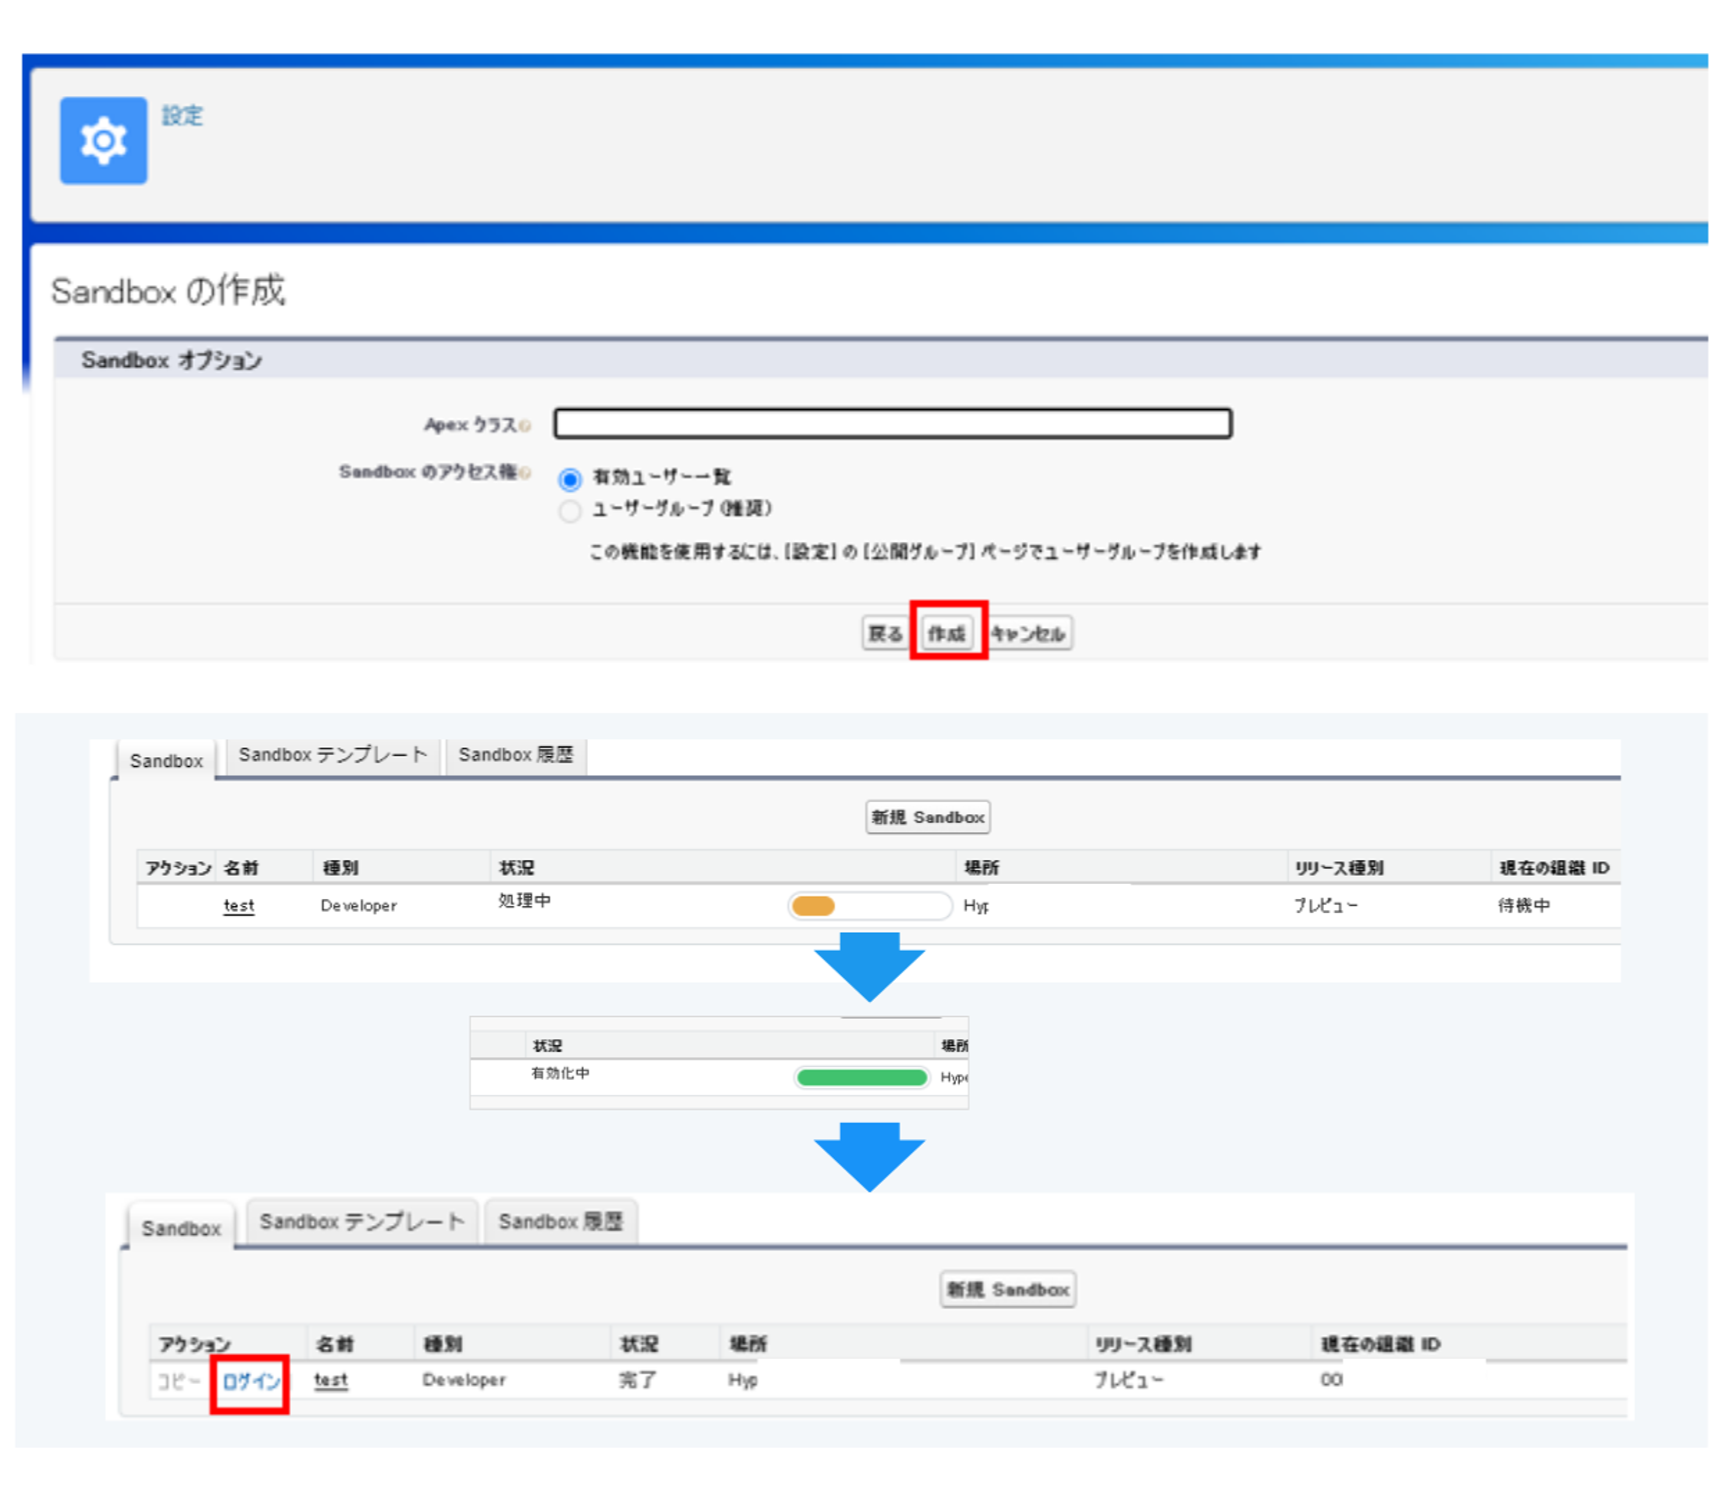Image resolution: width=1729 pixels, height=1500 pixels.
Task: Open the test sandbox link in the top list
Action: click(239, 906)
